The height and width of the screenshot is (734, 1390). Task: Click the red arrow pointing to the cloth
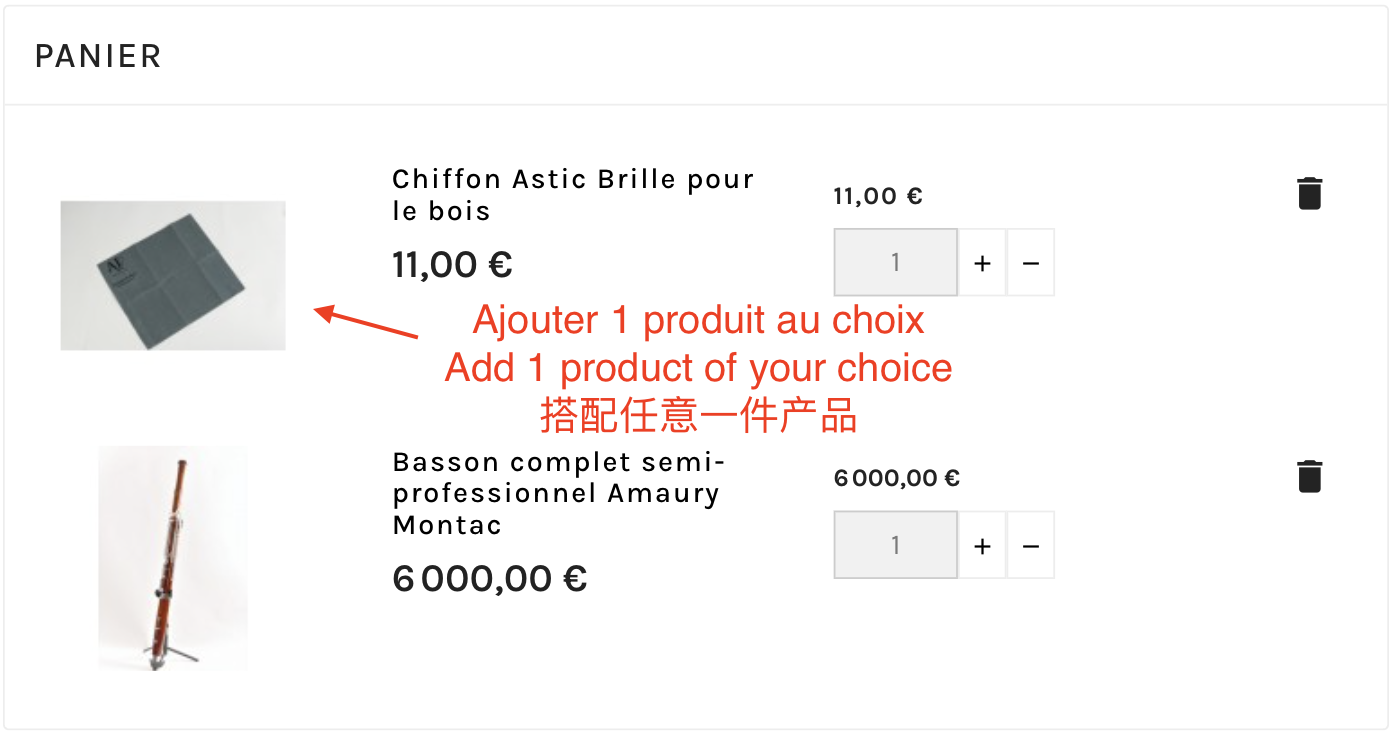366,324
